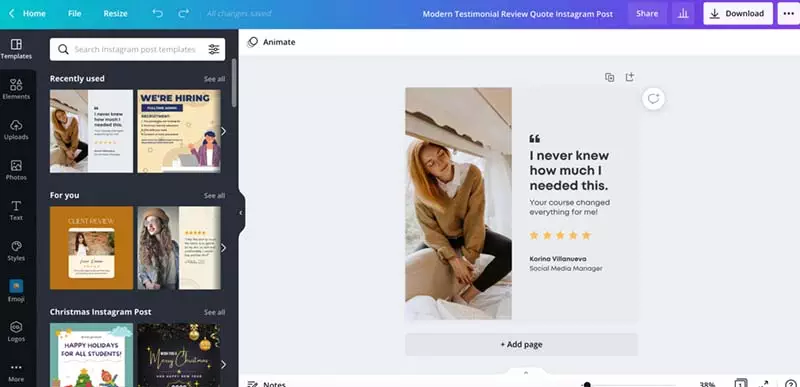Duplicate the page using copy icon
Viewport: 800px width, 387px height.
click(610, 78)
